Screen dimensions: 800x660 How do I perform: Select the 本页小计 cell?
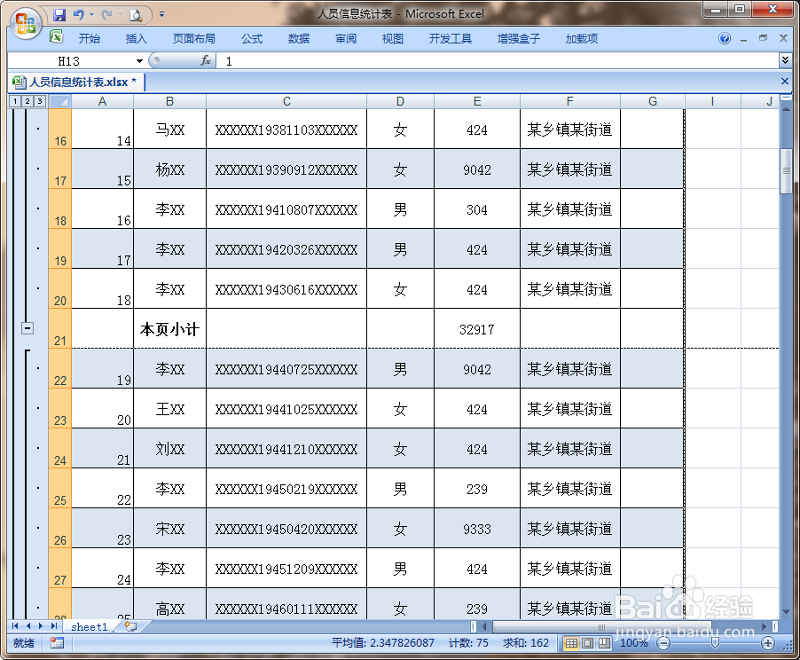pos(170,329)
